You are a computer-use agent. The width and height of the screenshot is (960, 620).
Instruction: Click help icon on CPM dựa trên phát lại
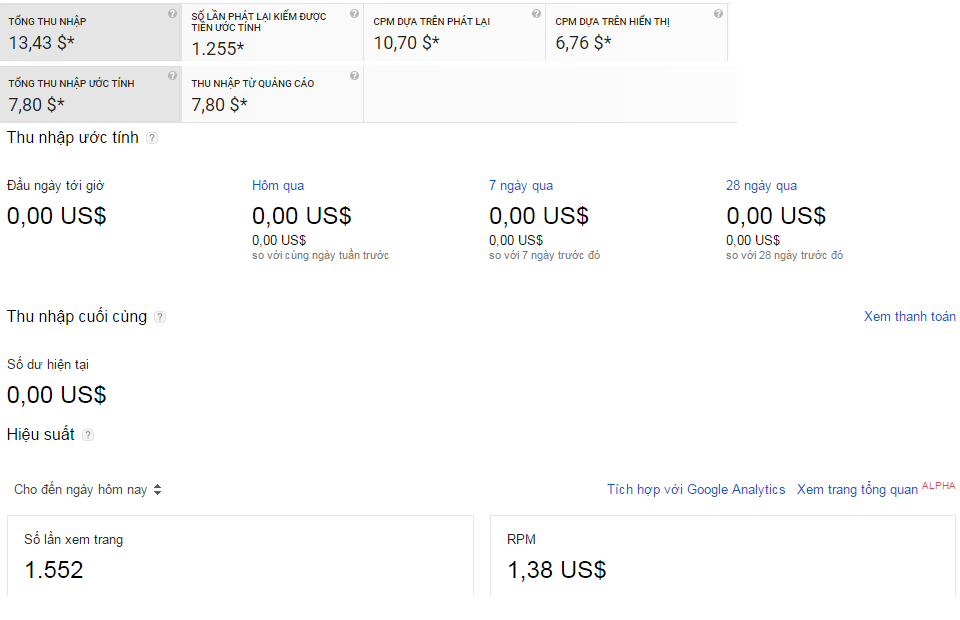(x=536, y=14)
